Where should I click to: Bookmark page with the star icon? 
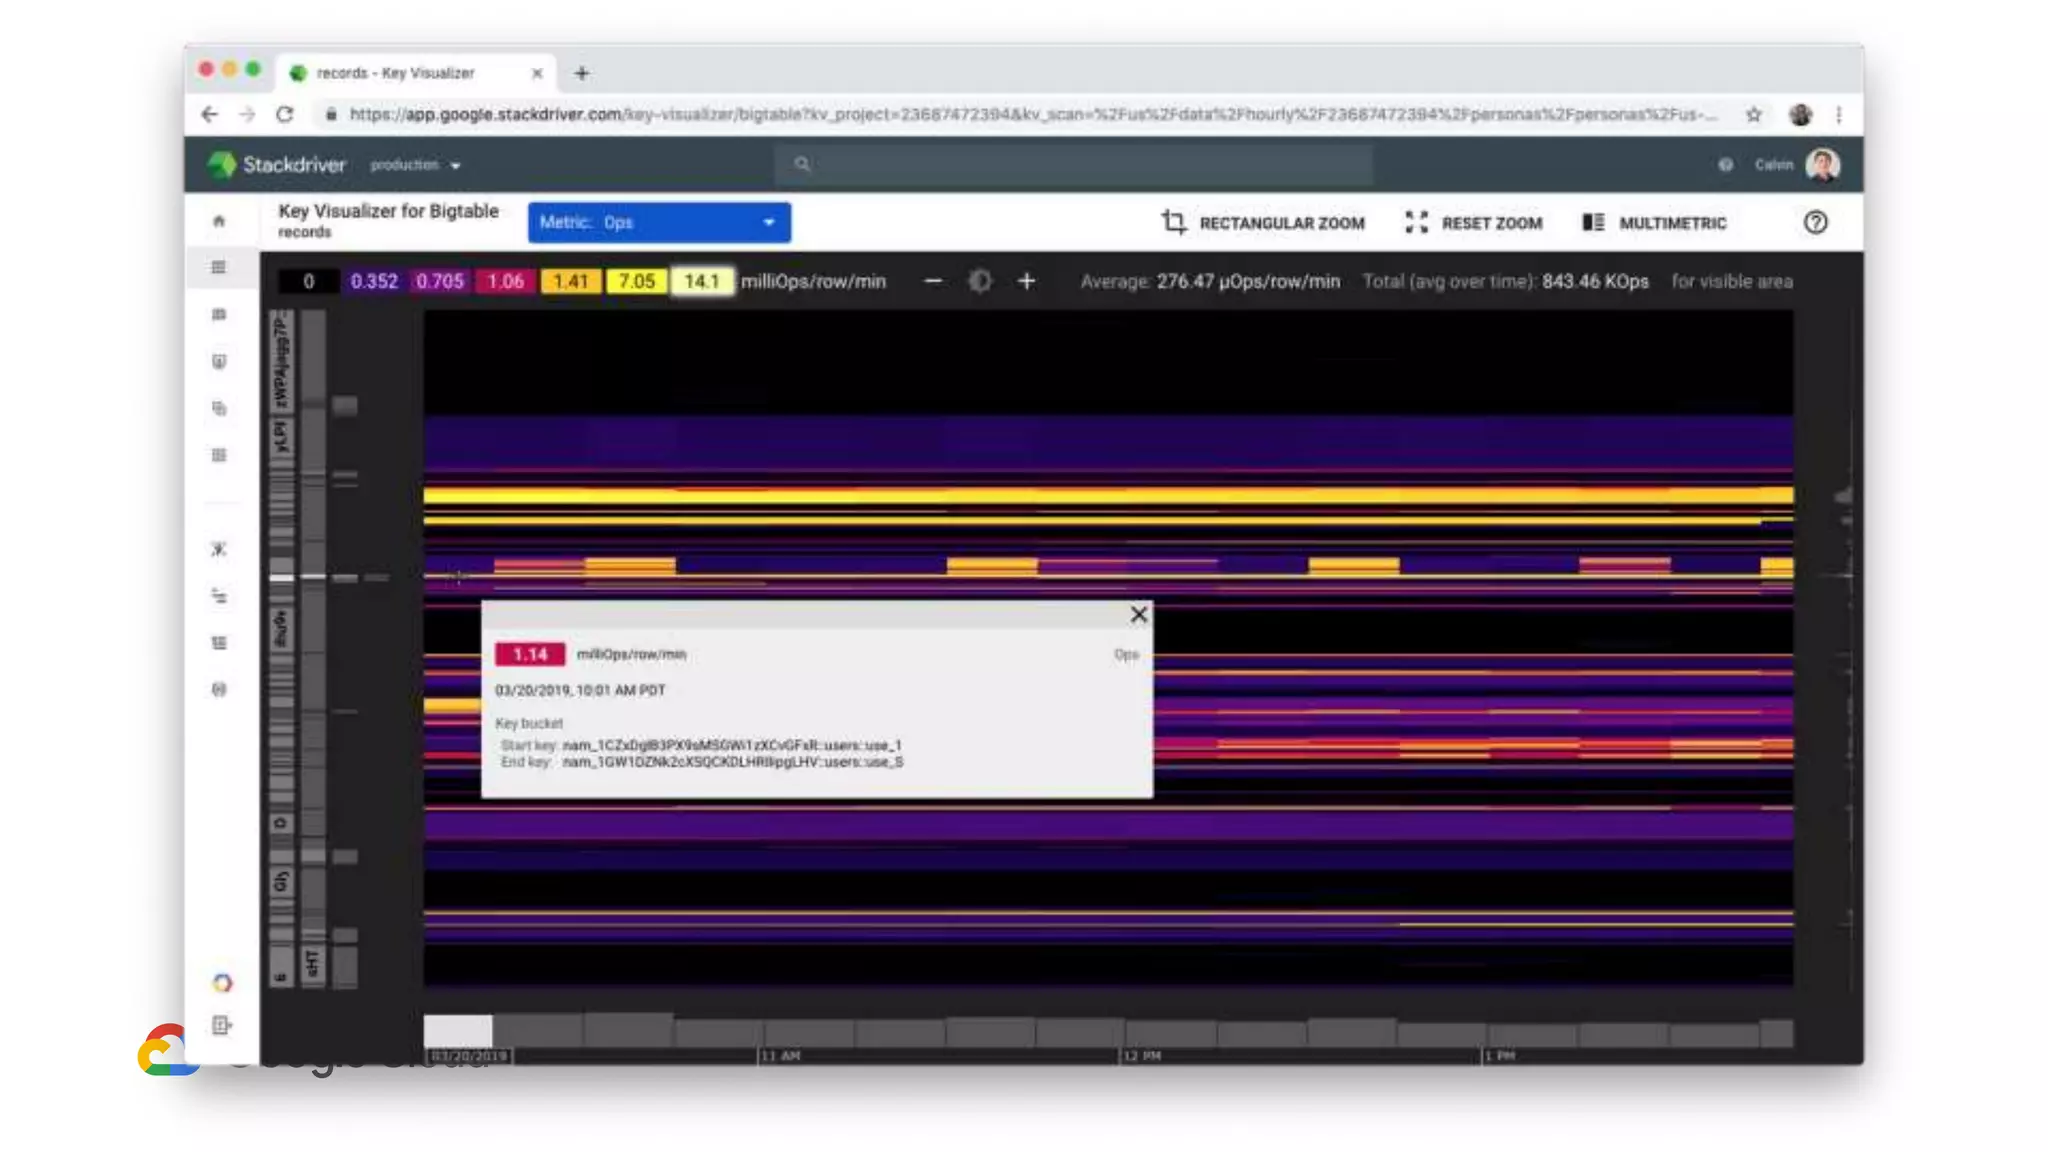tap(1754, 115)
